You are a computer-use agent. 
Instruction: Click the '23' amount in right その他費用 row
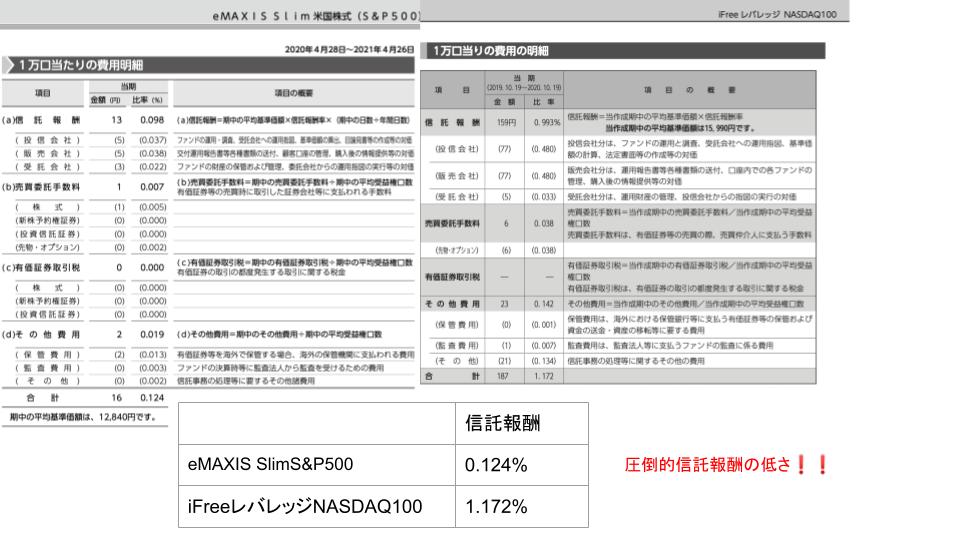504,304
